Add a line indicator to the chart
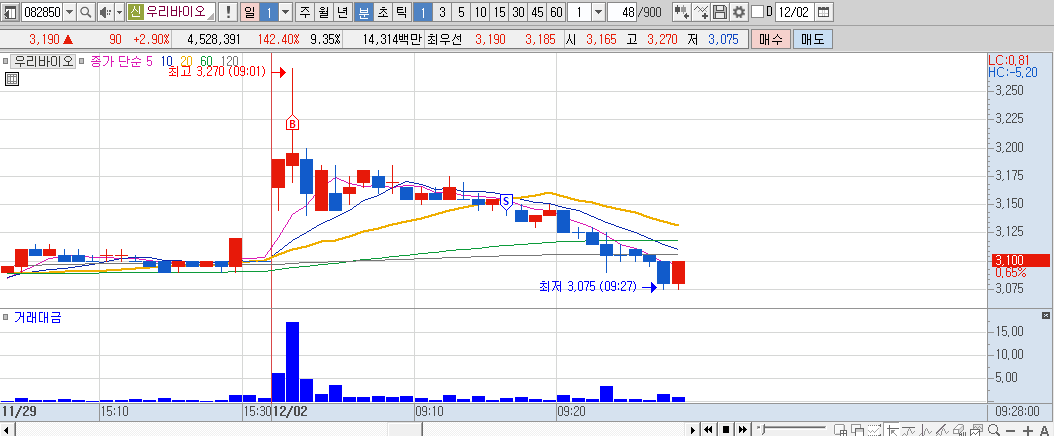This screenshot has height=436, width=1054. 701,12
